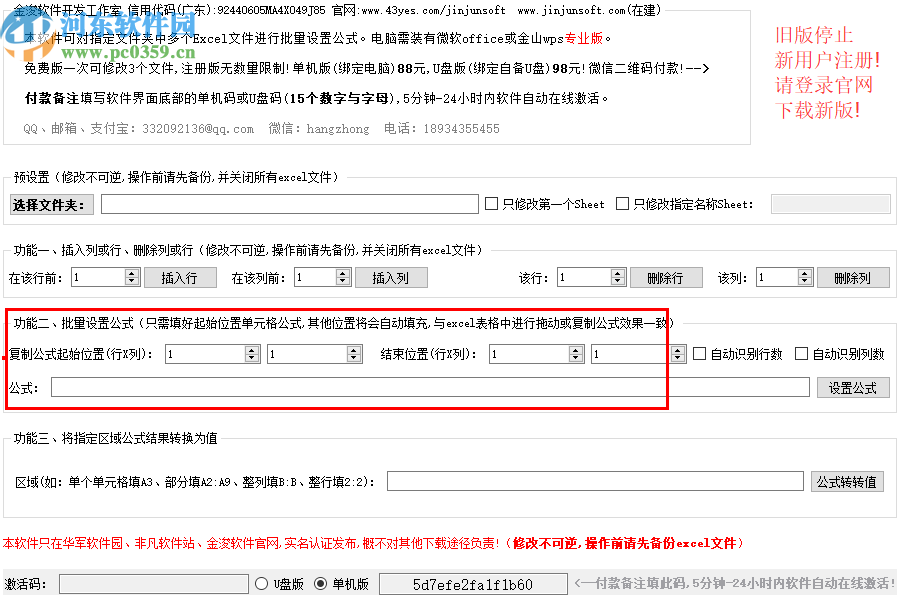The height and width of the screenshot is (595, 897).
Task: Click the 插入行 button
Action: (x=179, y=277)
